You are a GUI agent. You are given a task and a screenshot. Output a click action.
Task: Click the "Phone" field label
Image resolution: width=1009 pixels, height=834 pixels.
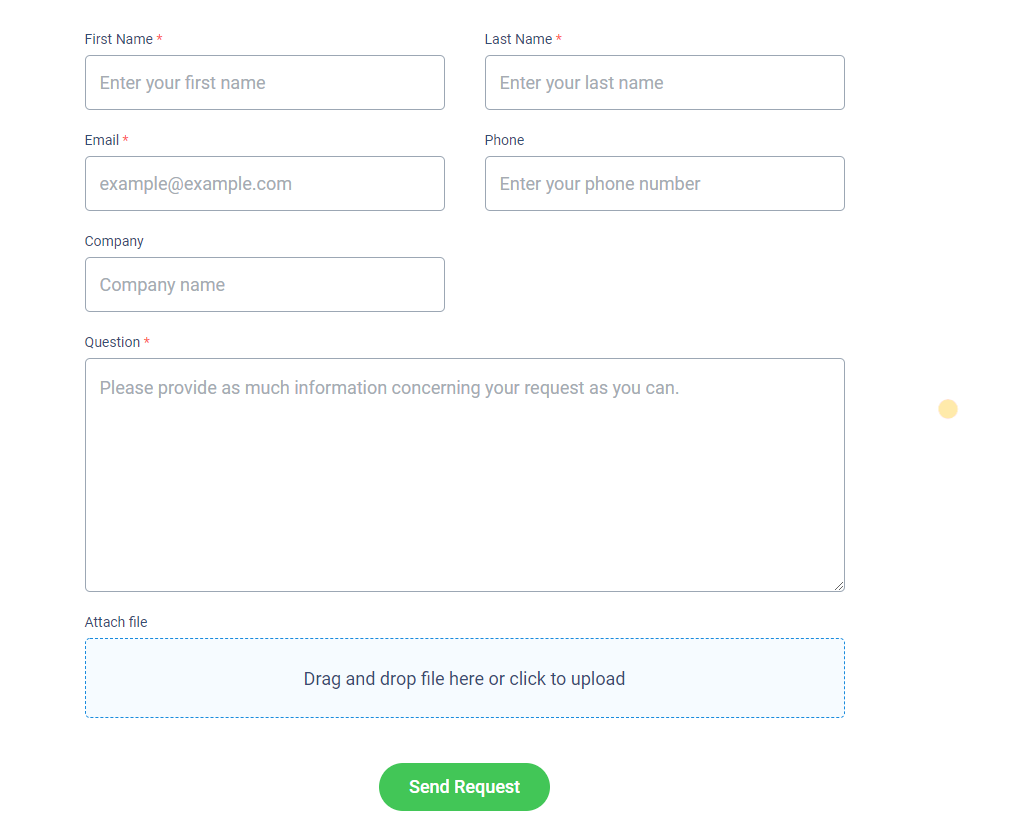[x=504, y=140]
